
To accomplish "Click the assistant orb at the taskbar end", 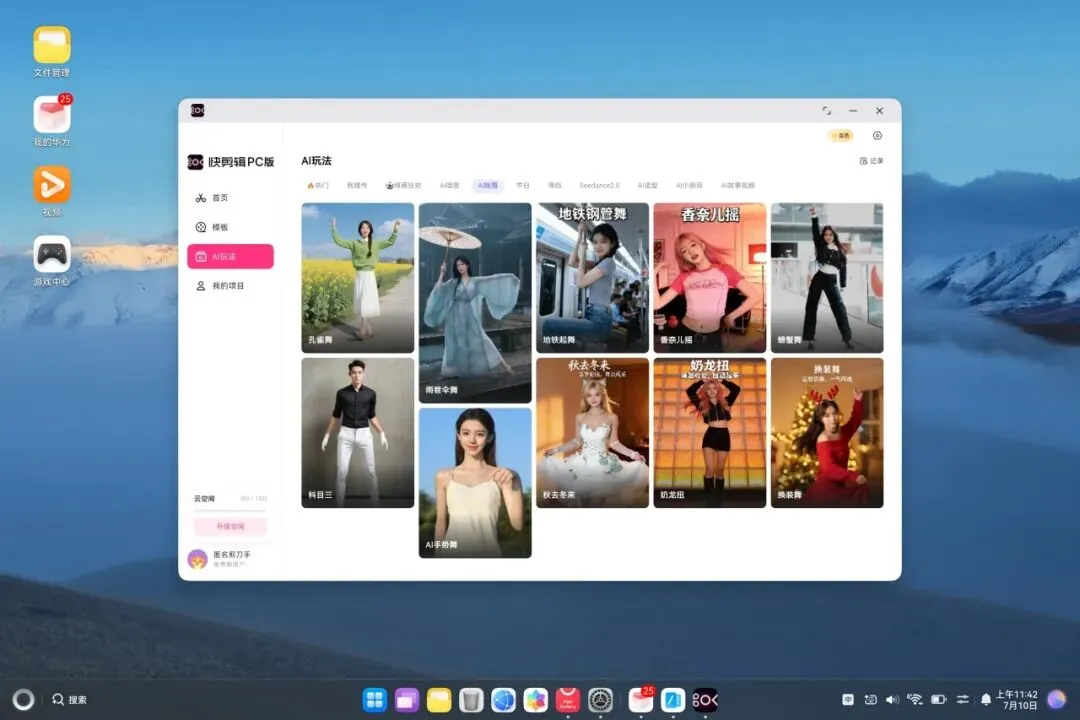I will tap(1057, 699).
